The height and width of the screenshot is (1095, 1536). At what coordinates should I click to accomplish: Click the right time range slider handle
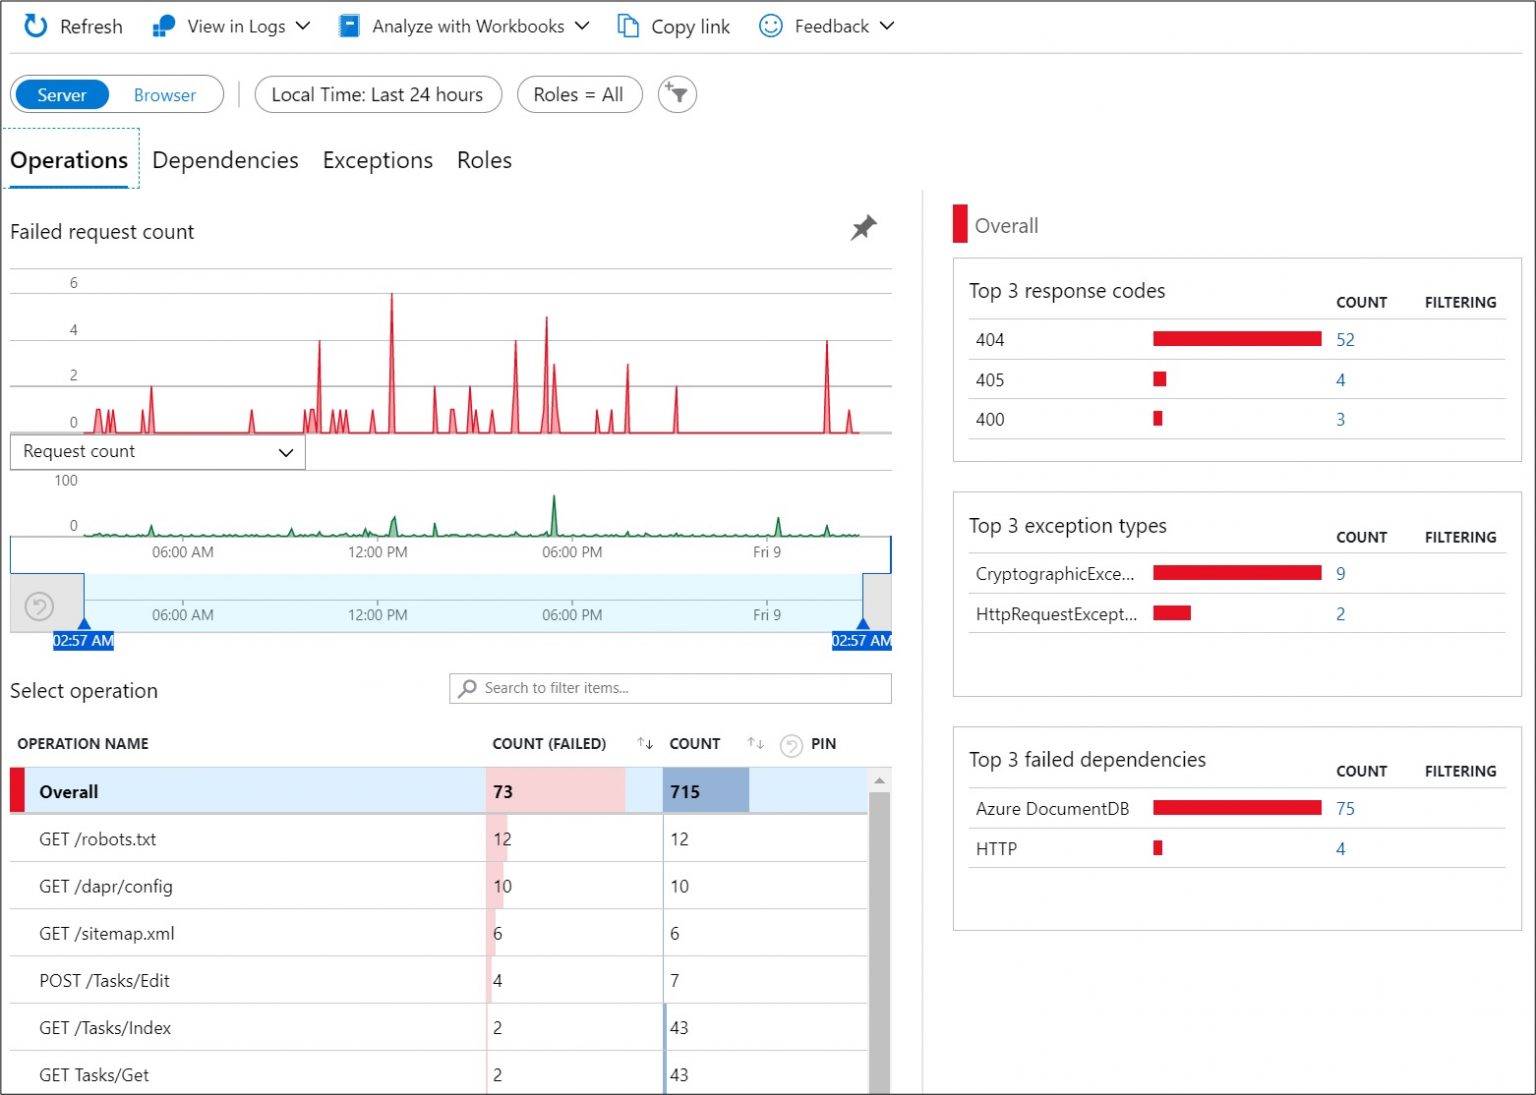862,625
